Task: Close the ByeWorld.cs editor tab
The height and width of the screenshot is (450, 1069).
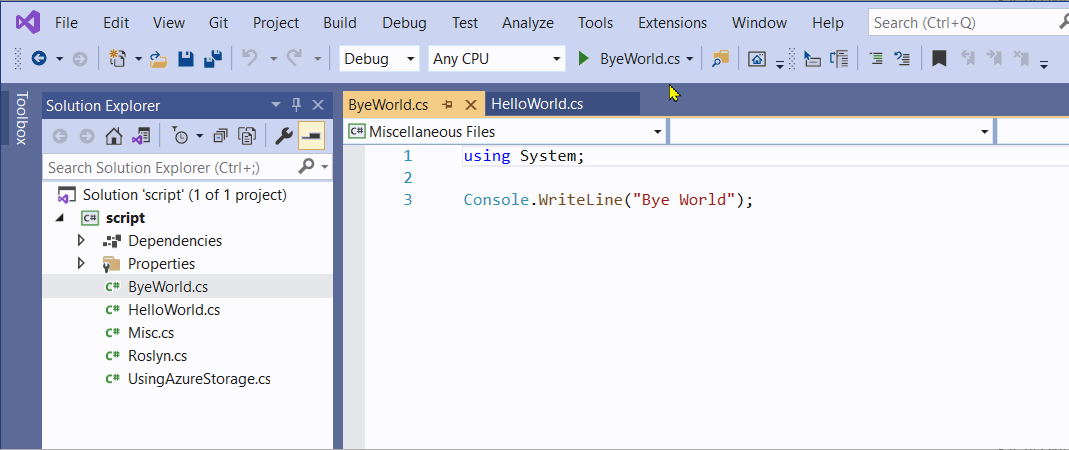Action: 470,105
